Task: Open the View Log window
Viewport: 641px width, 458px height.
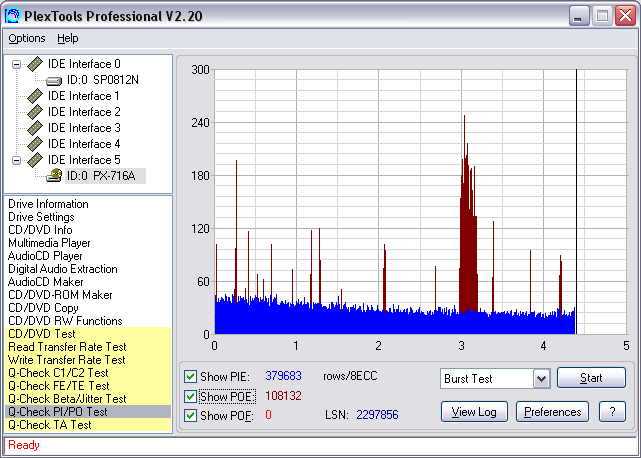Action: [x=474, y=411]
